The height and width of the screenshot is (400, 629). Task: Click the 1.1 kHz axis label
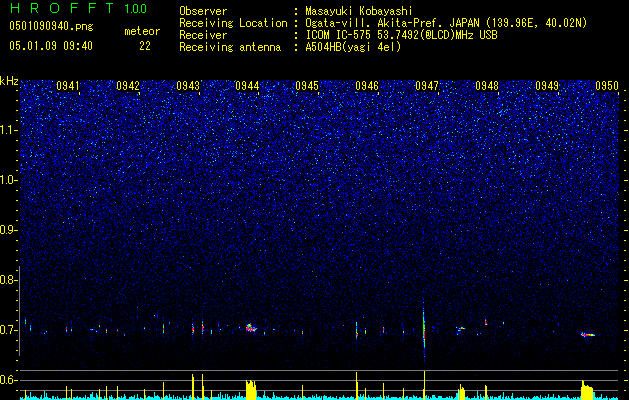point(9,130)
